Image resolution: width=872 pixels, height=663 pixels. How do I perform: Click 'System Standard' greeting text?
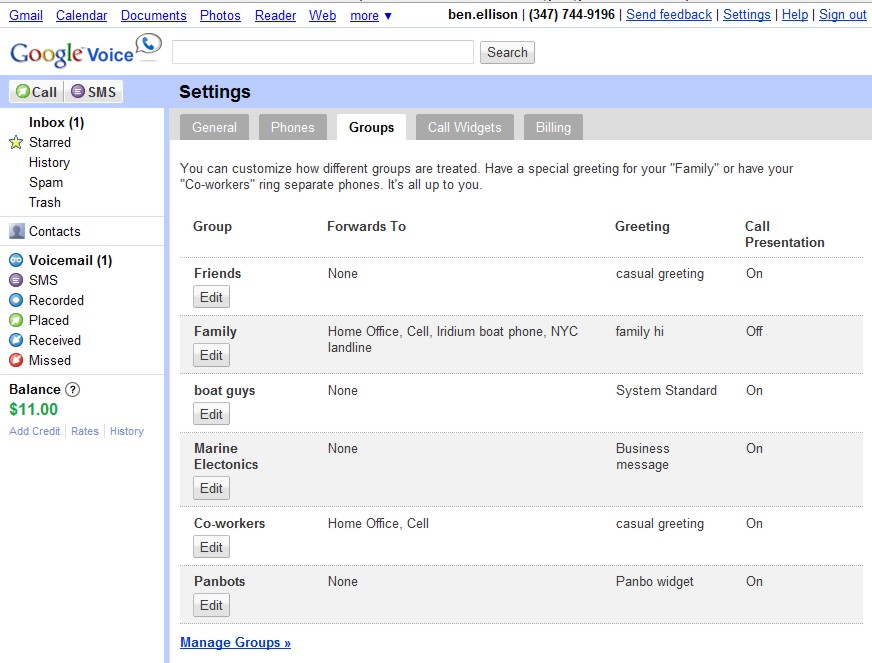pyautogui.click(x=666, y=390)
